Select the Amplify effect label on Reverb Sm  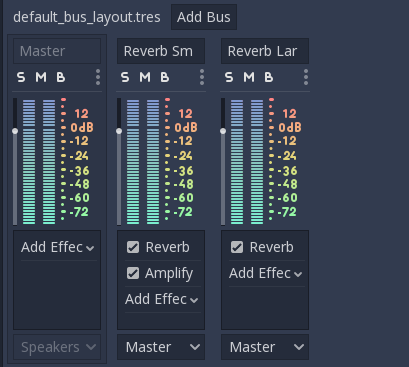(169, 274)
